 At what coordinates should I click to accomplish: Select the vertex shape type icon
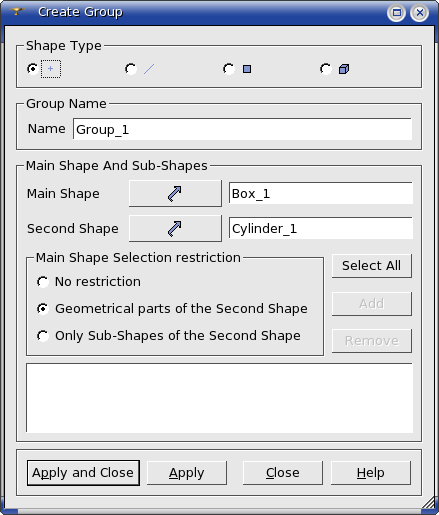coord(51,69)
